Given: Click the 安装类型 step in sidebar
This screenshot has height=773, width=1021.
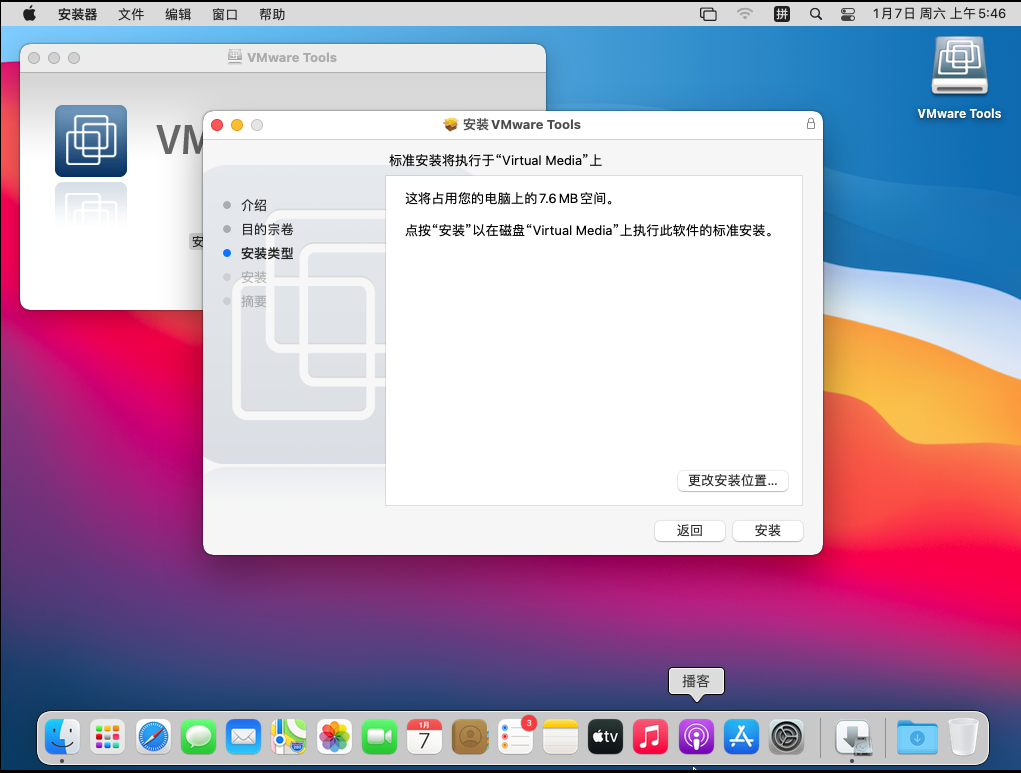Looking at the screenshot, I should 267,253.
